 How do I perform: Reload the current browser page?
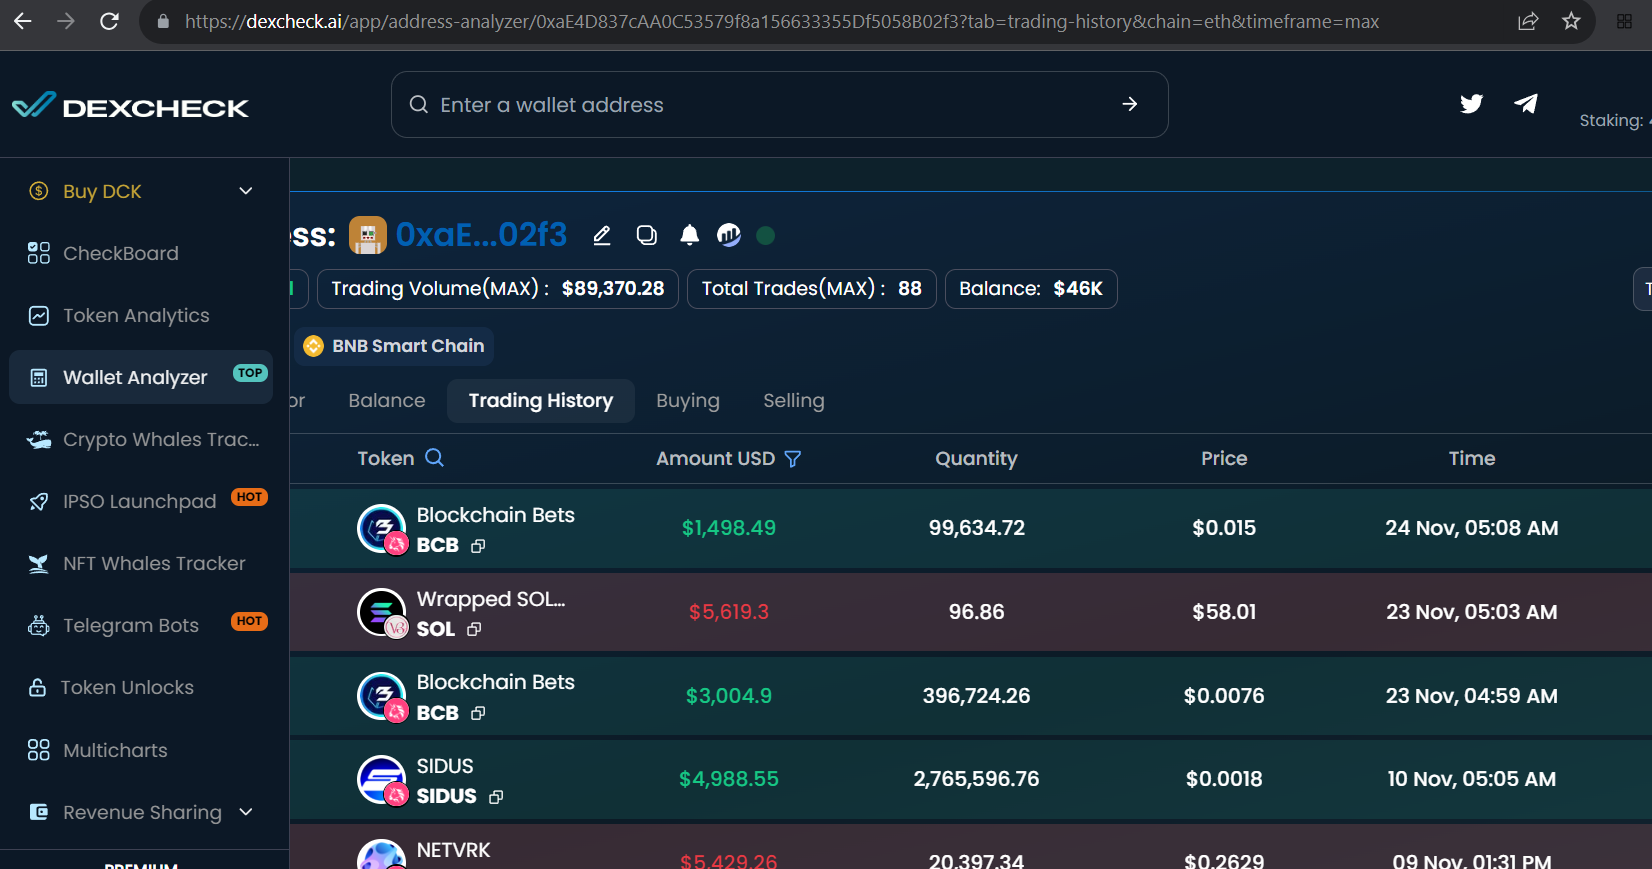[x=110, y=21]
